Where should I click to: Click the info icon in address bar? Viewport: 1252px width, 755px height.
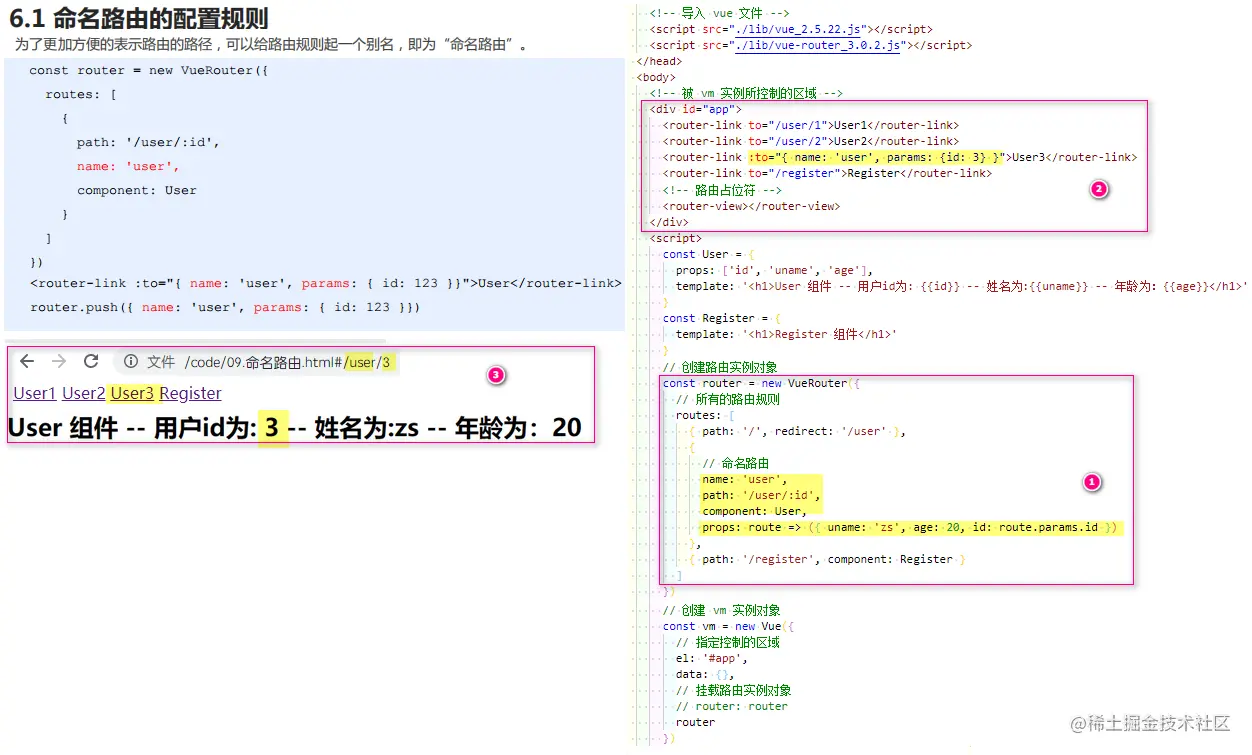pos(131,362)
